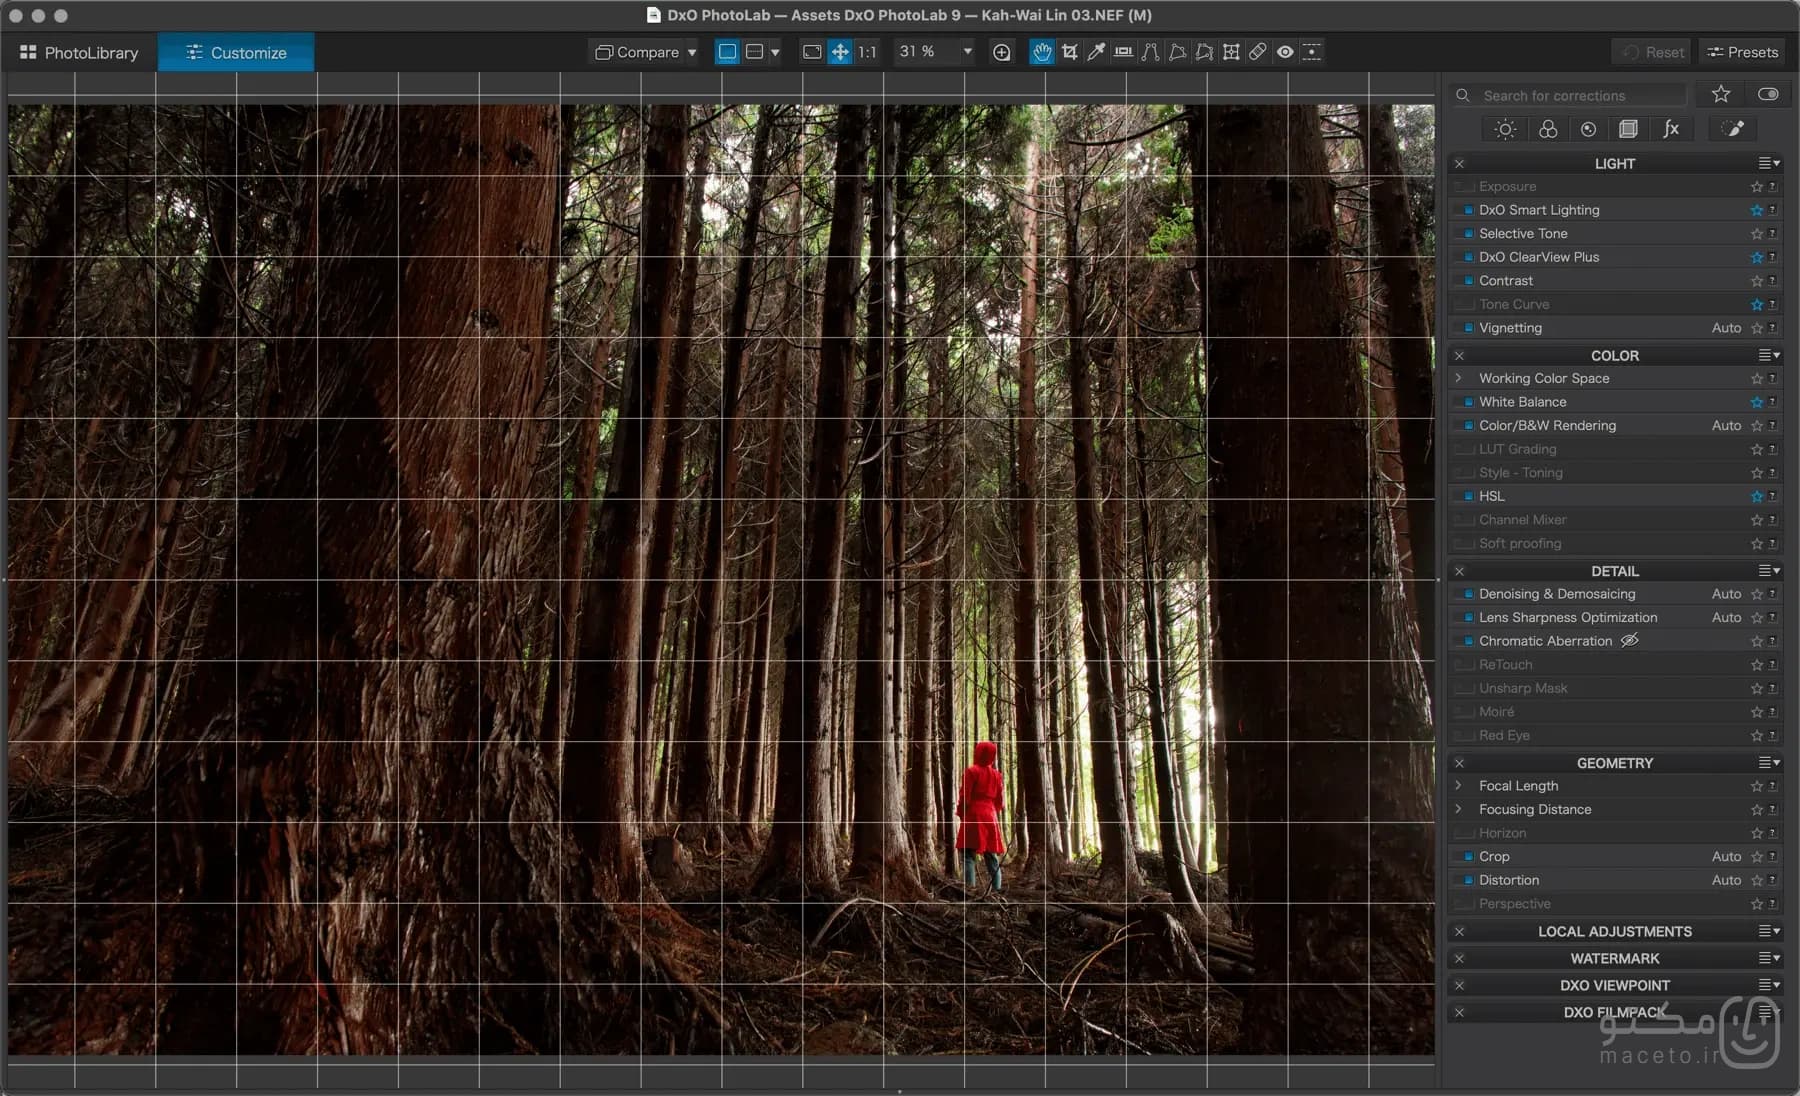The image size is (1800, 1096).
Task: Filter palettes by Color (three circles)
Action: point(1548,129)
